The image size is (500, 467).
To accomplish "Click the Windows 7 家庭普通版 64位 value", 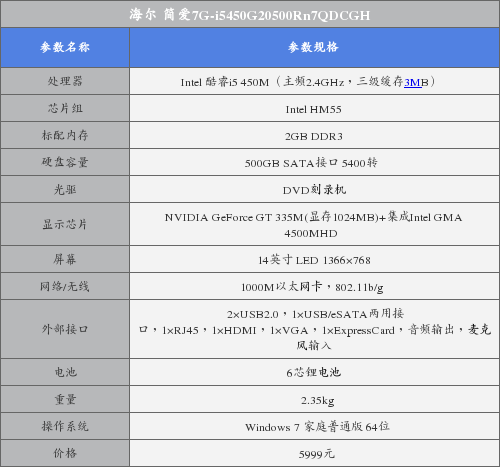I will pyautogui.click(x=317, y=427).
